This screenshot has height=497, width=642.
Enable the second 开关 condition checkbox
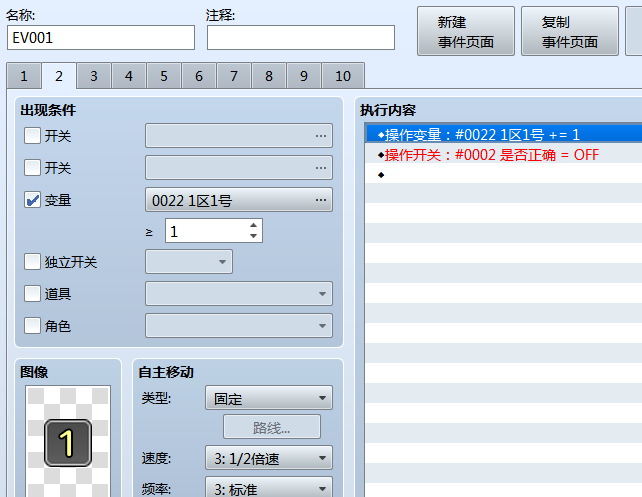tap(32, 167)
